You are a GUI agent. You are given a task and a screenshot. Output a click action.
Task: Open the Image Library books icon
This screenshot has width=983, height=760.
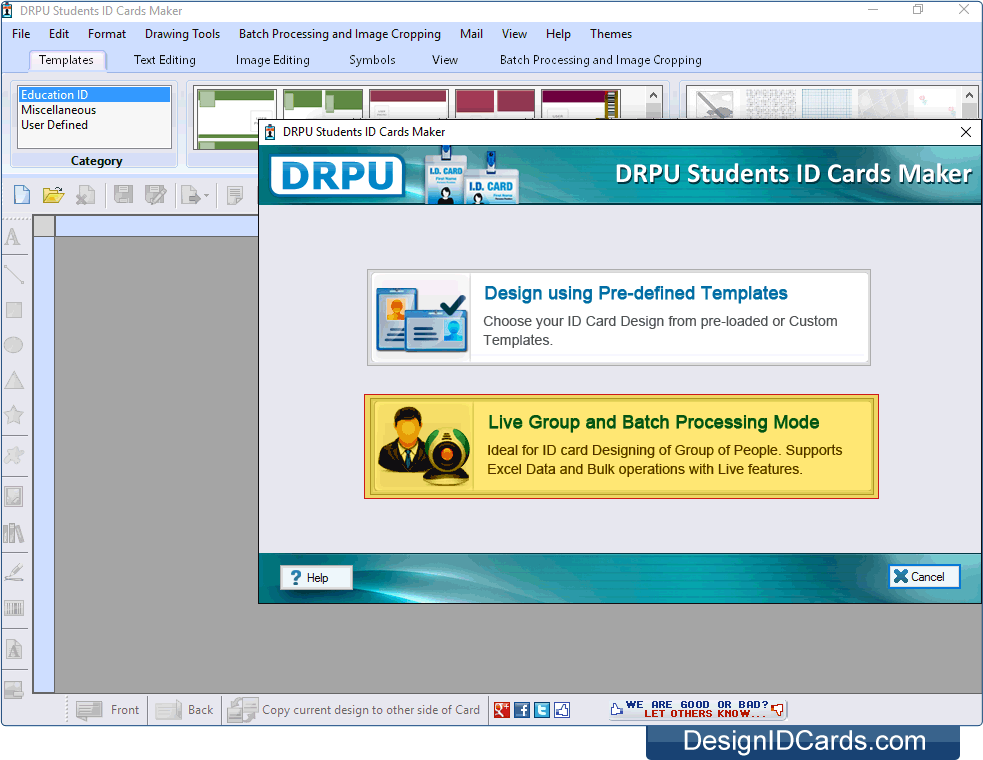click(13, 534)
